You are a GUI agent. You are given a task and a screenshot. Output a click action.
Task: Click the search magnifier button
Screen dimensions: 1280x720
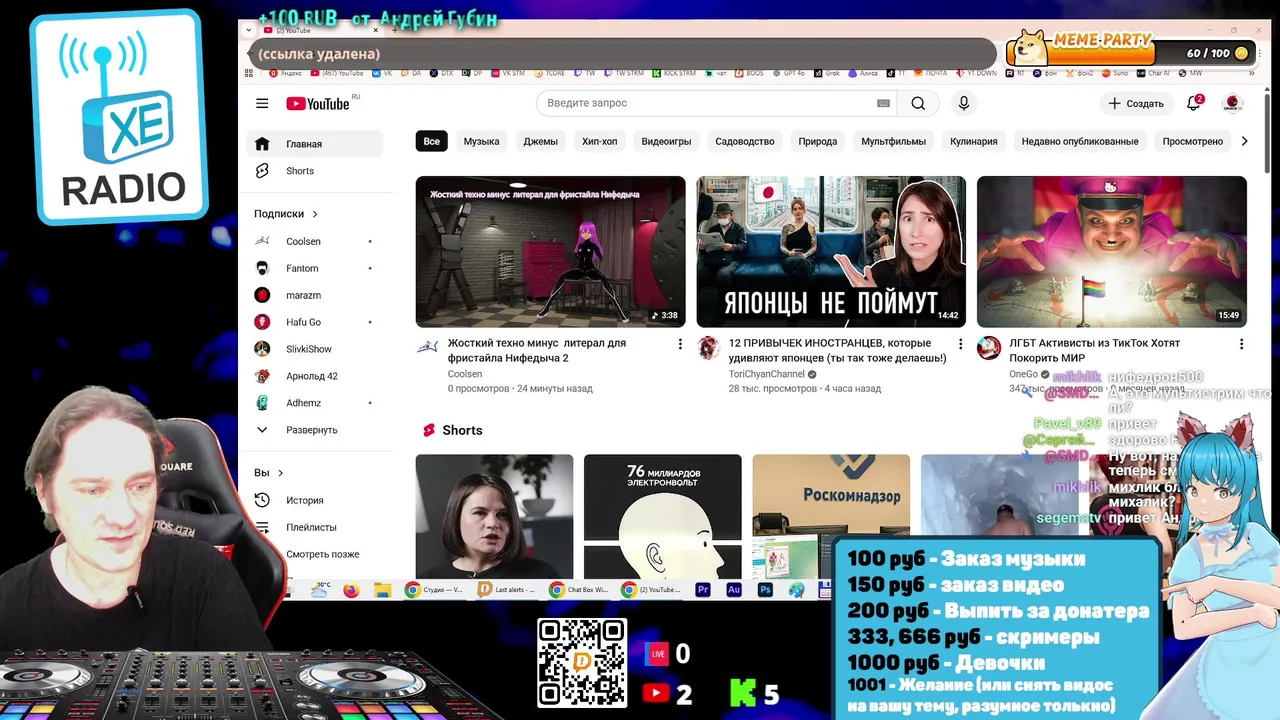coord(918,103)
